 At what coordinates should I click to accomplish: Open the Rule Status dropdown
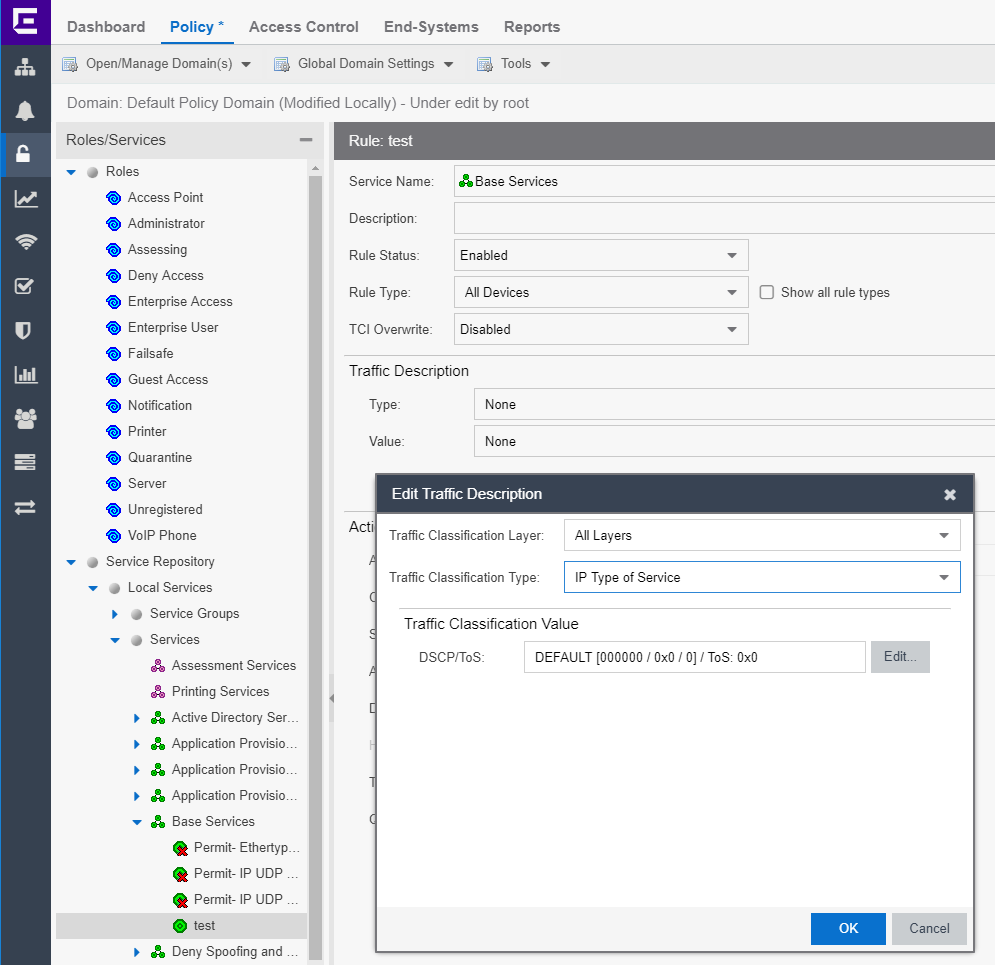(x=600, y=255)
